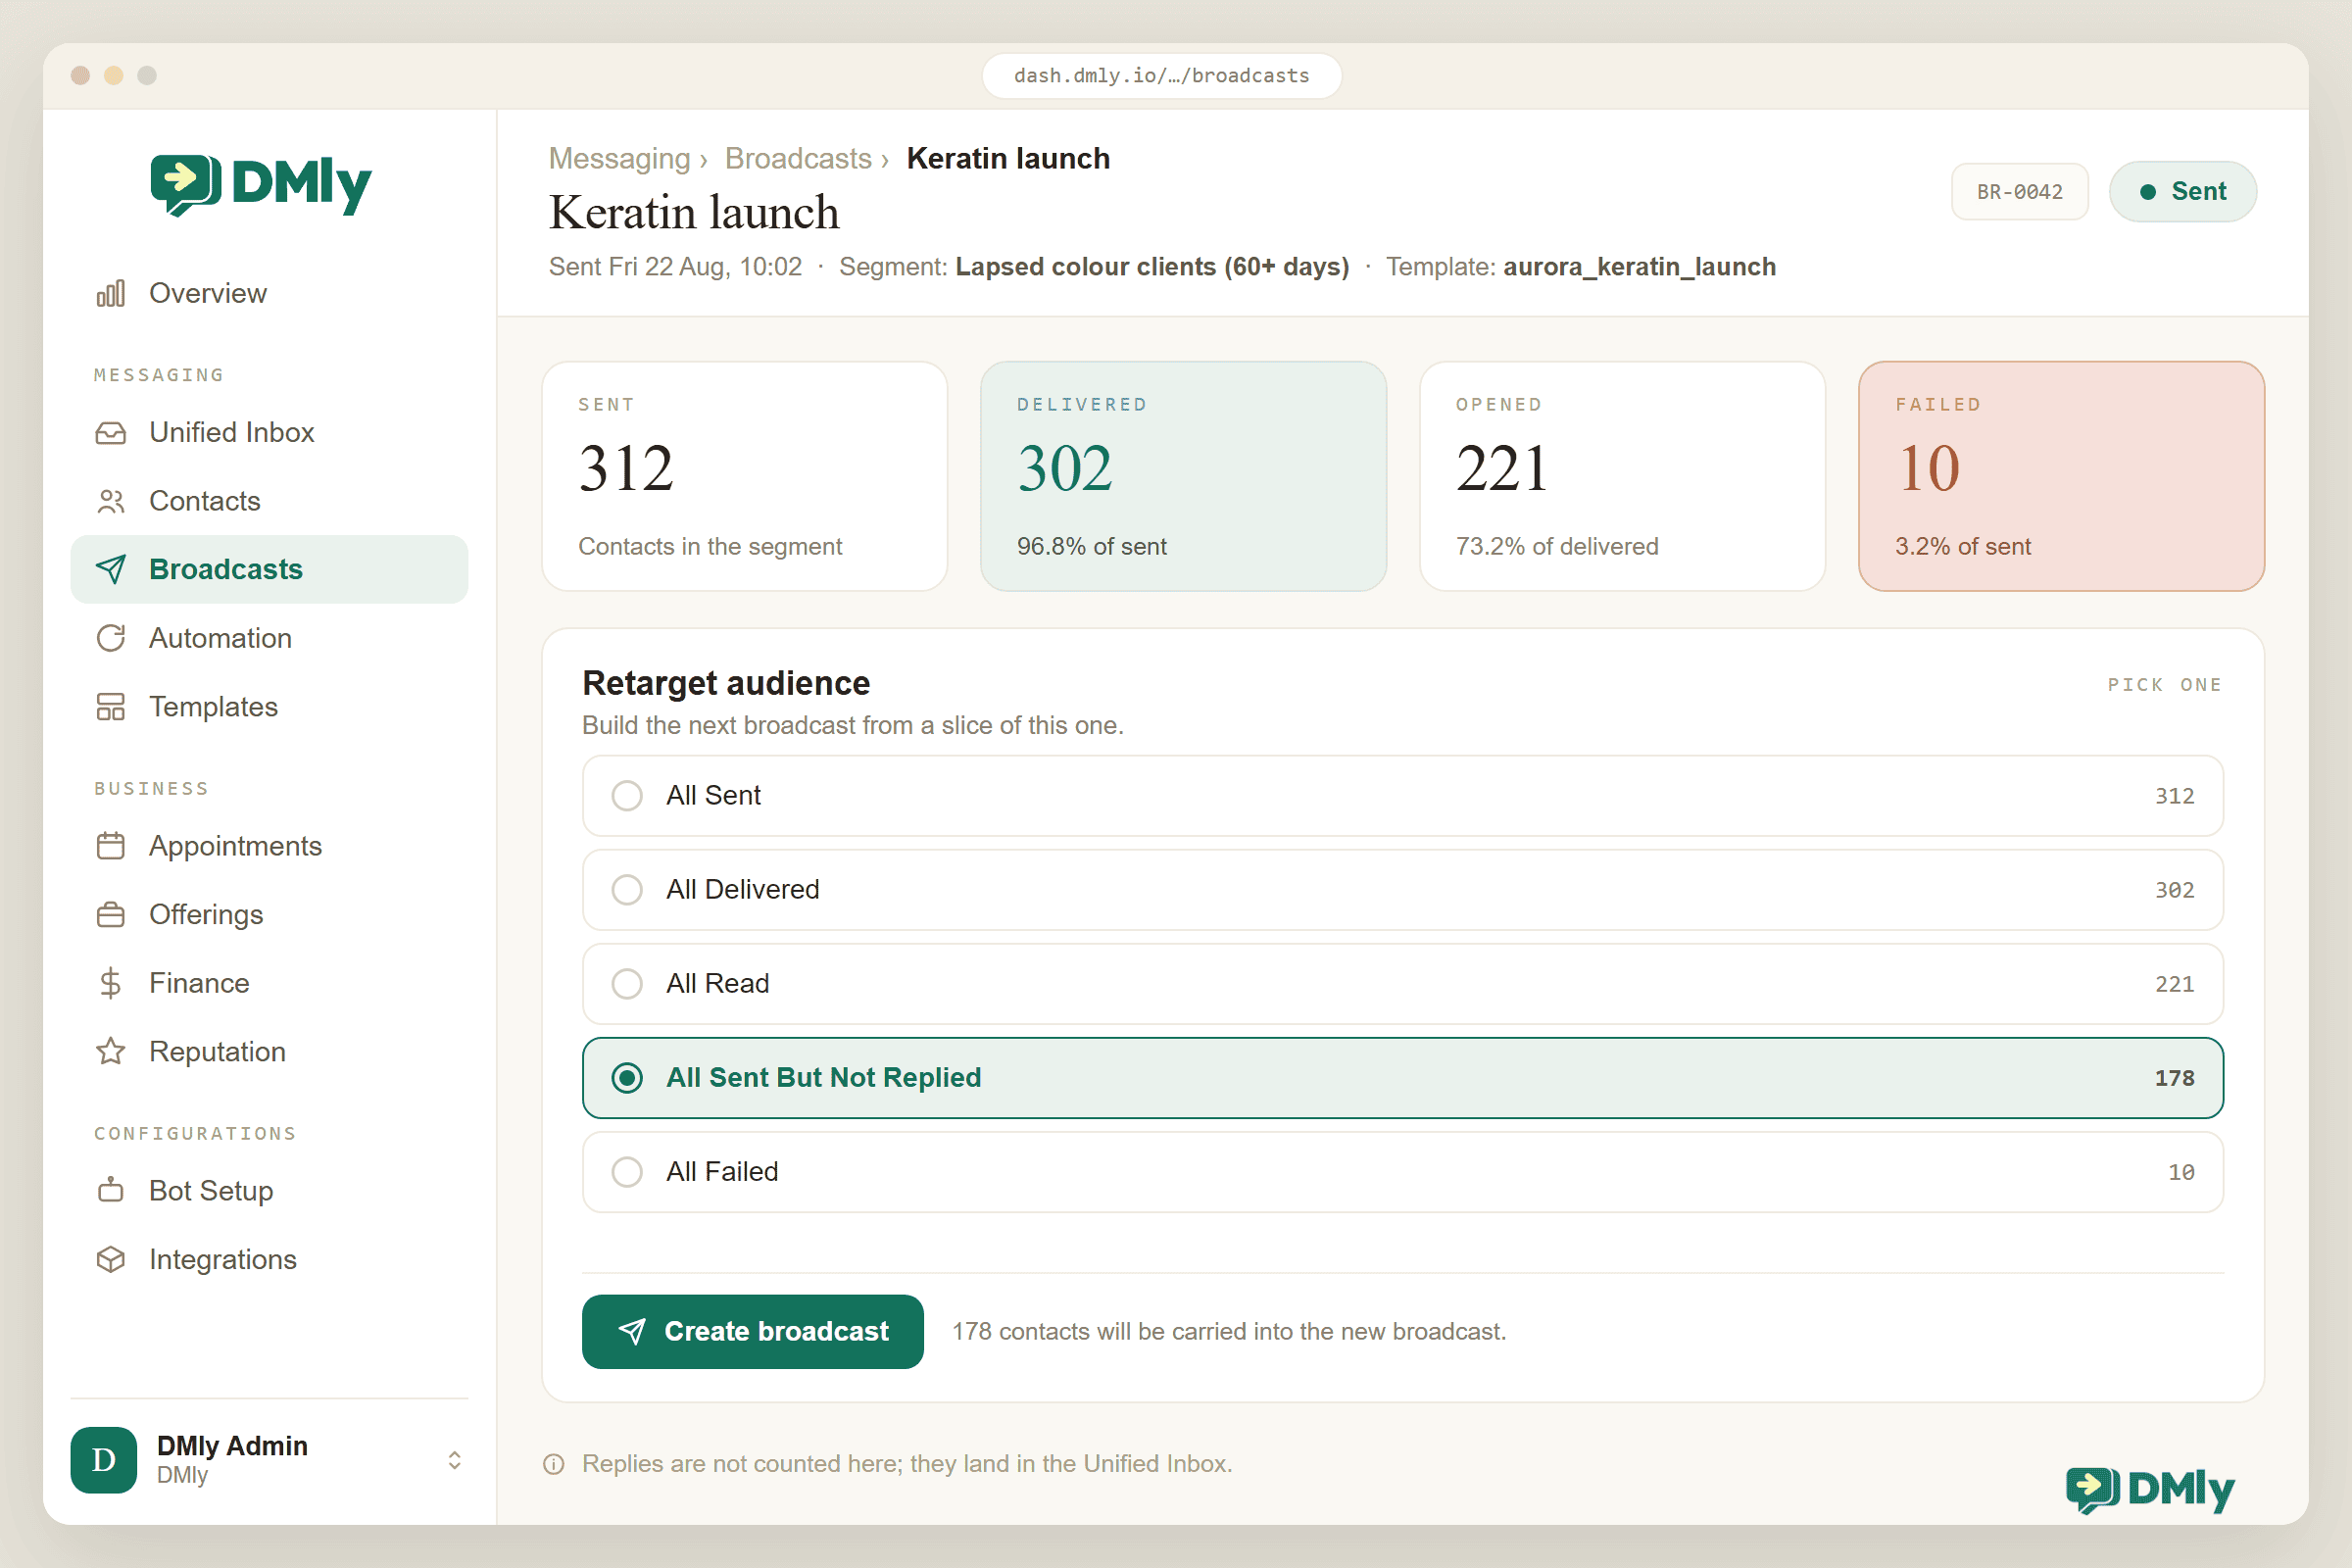Click the Opened 221 stat card
Viewport: 2352px width, 1568px height.
(x=1623, y=477)
